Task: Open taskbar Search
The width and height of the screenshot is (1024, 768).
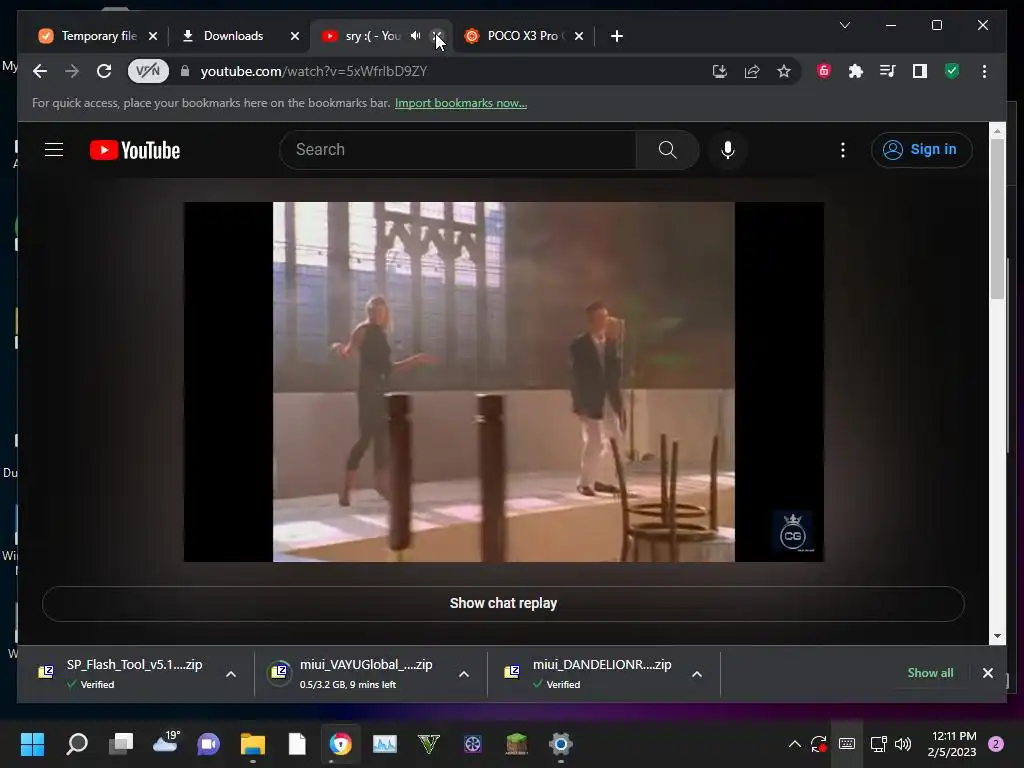Action: (77, 744)
